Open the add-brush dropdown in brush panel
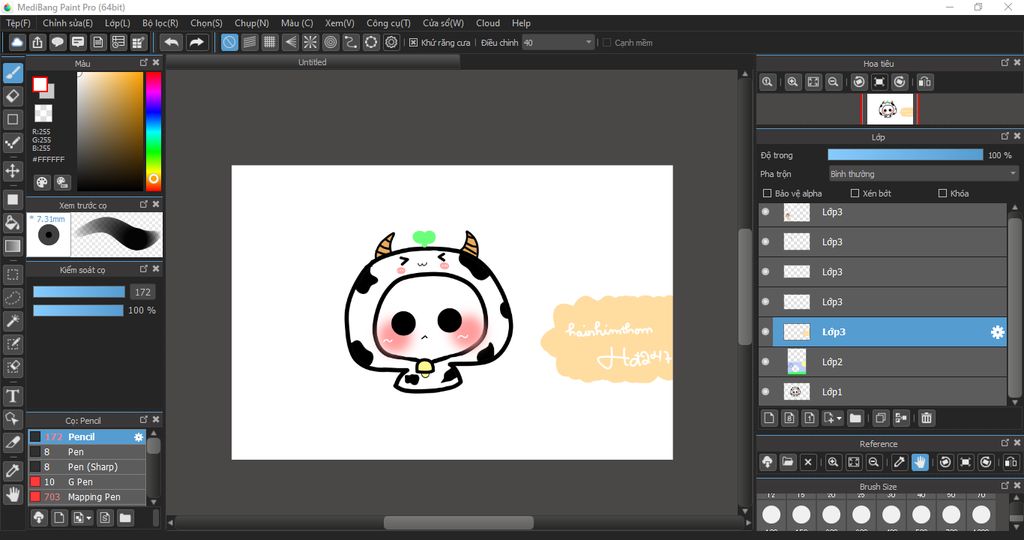This screenshot has width=1024, height=540. (89, 518)
